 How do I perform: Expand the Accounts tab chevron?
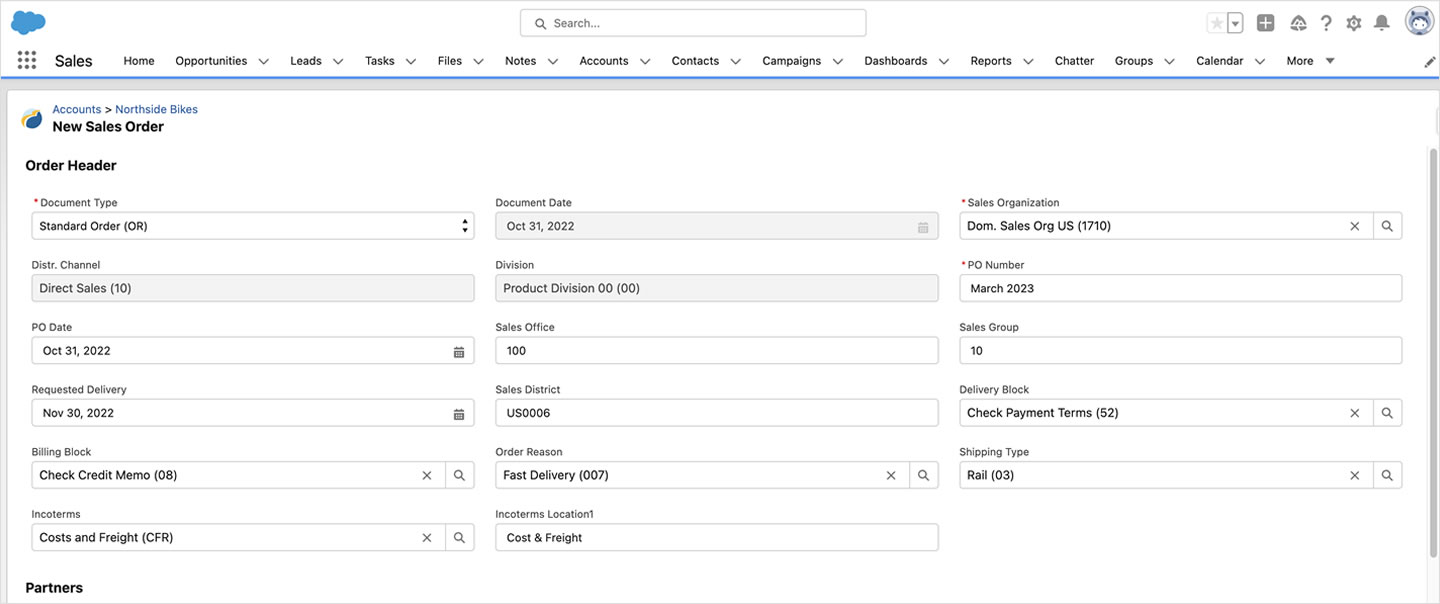[645, 61]
